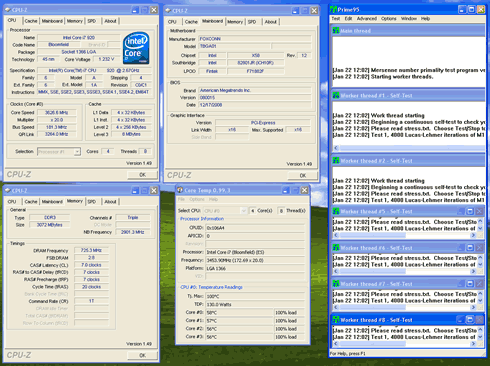The image size is (490, 366).
Task: Click the Intel Core i7 logo in CPU-Z
Action: tap(136, 48)
